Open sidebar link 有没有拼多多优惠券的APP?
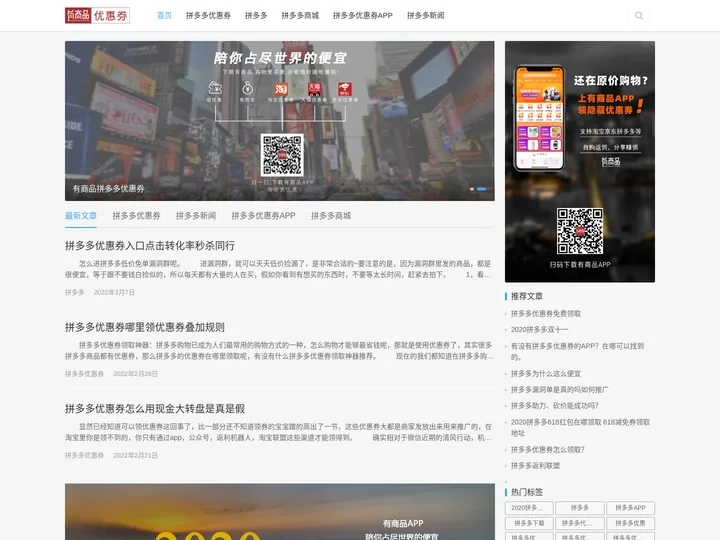 (577, 351)
